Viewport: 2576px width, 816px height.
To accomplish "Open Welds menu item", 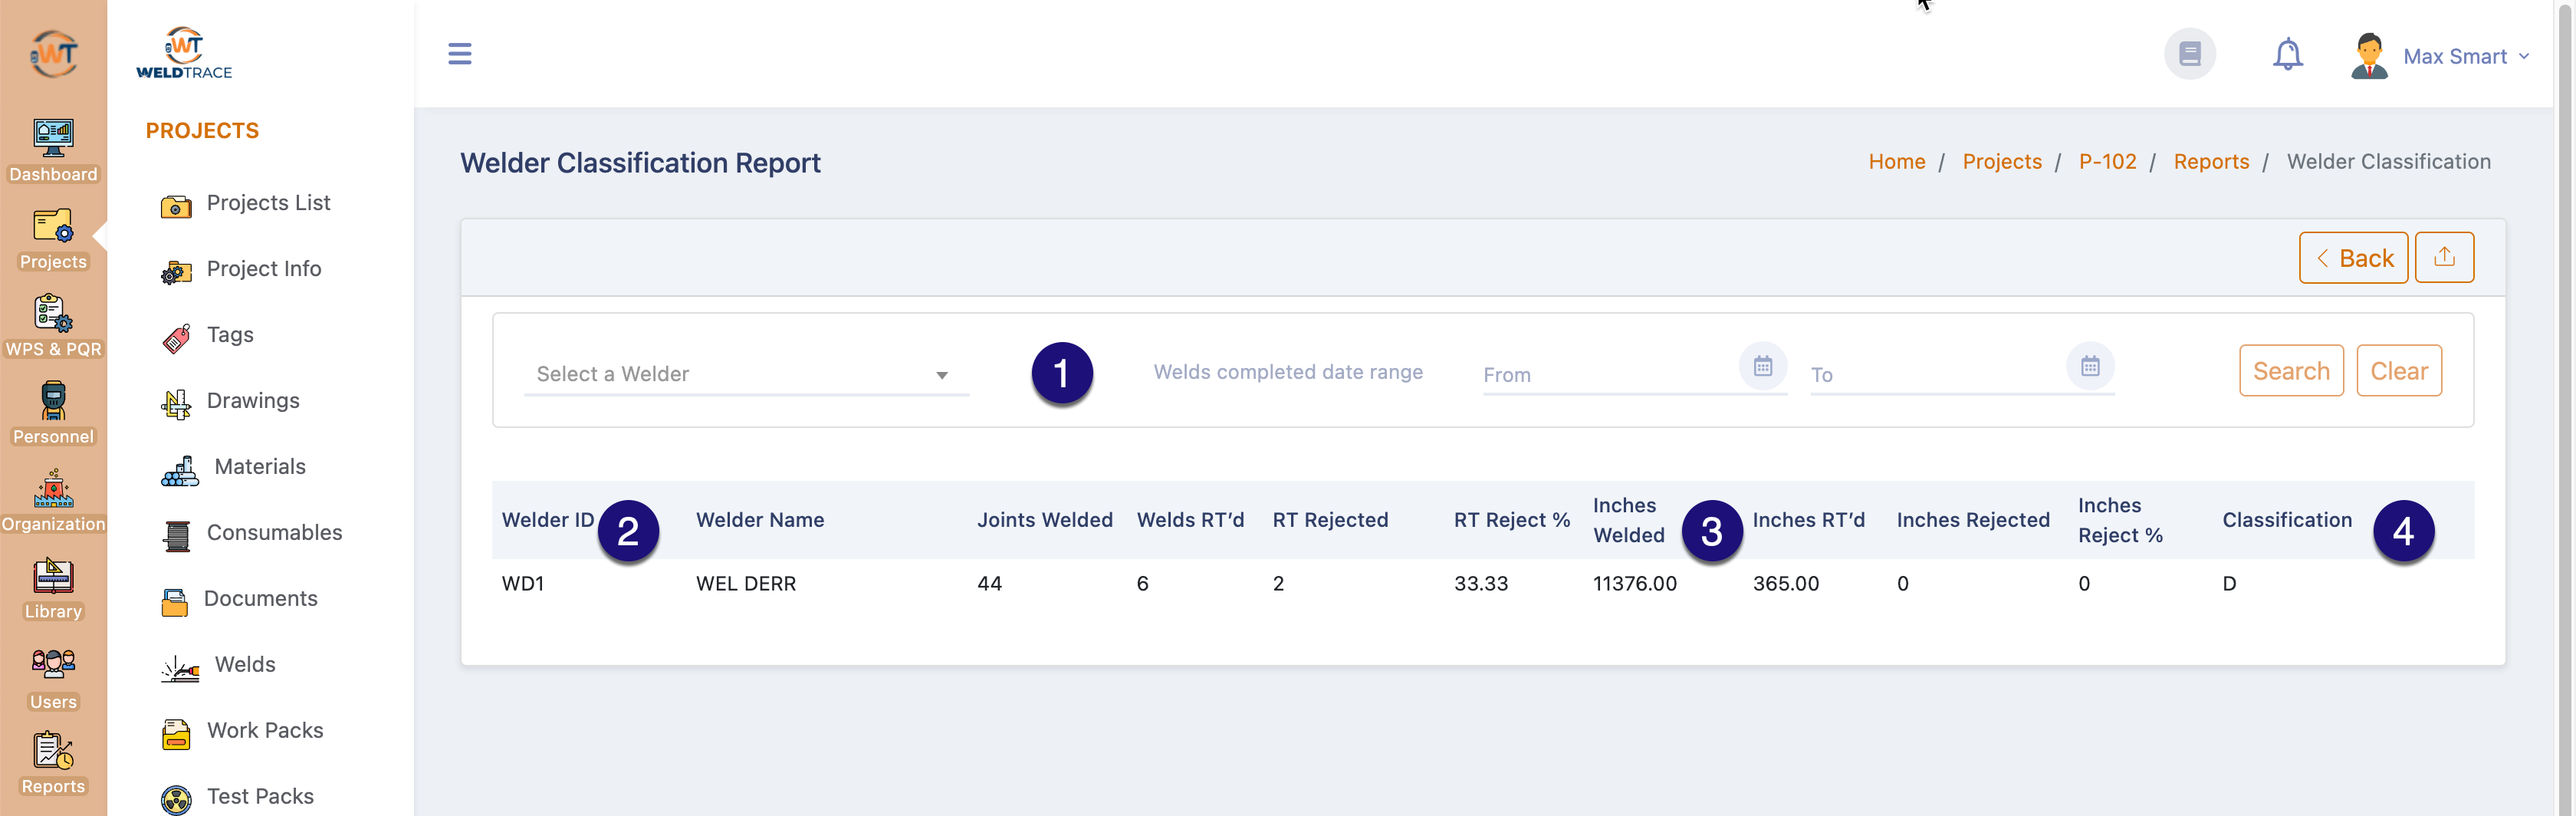I will tap(245, 665).
